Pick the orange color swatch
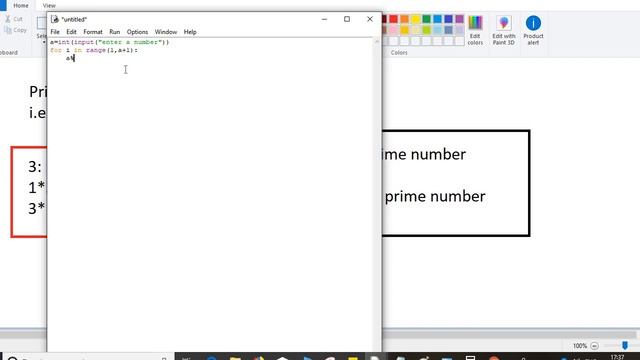Viewport: 640px width, 360px height. point(404,19)
